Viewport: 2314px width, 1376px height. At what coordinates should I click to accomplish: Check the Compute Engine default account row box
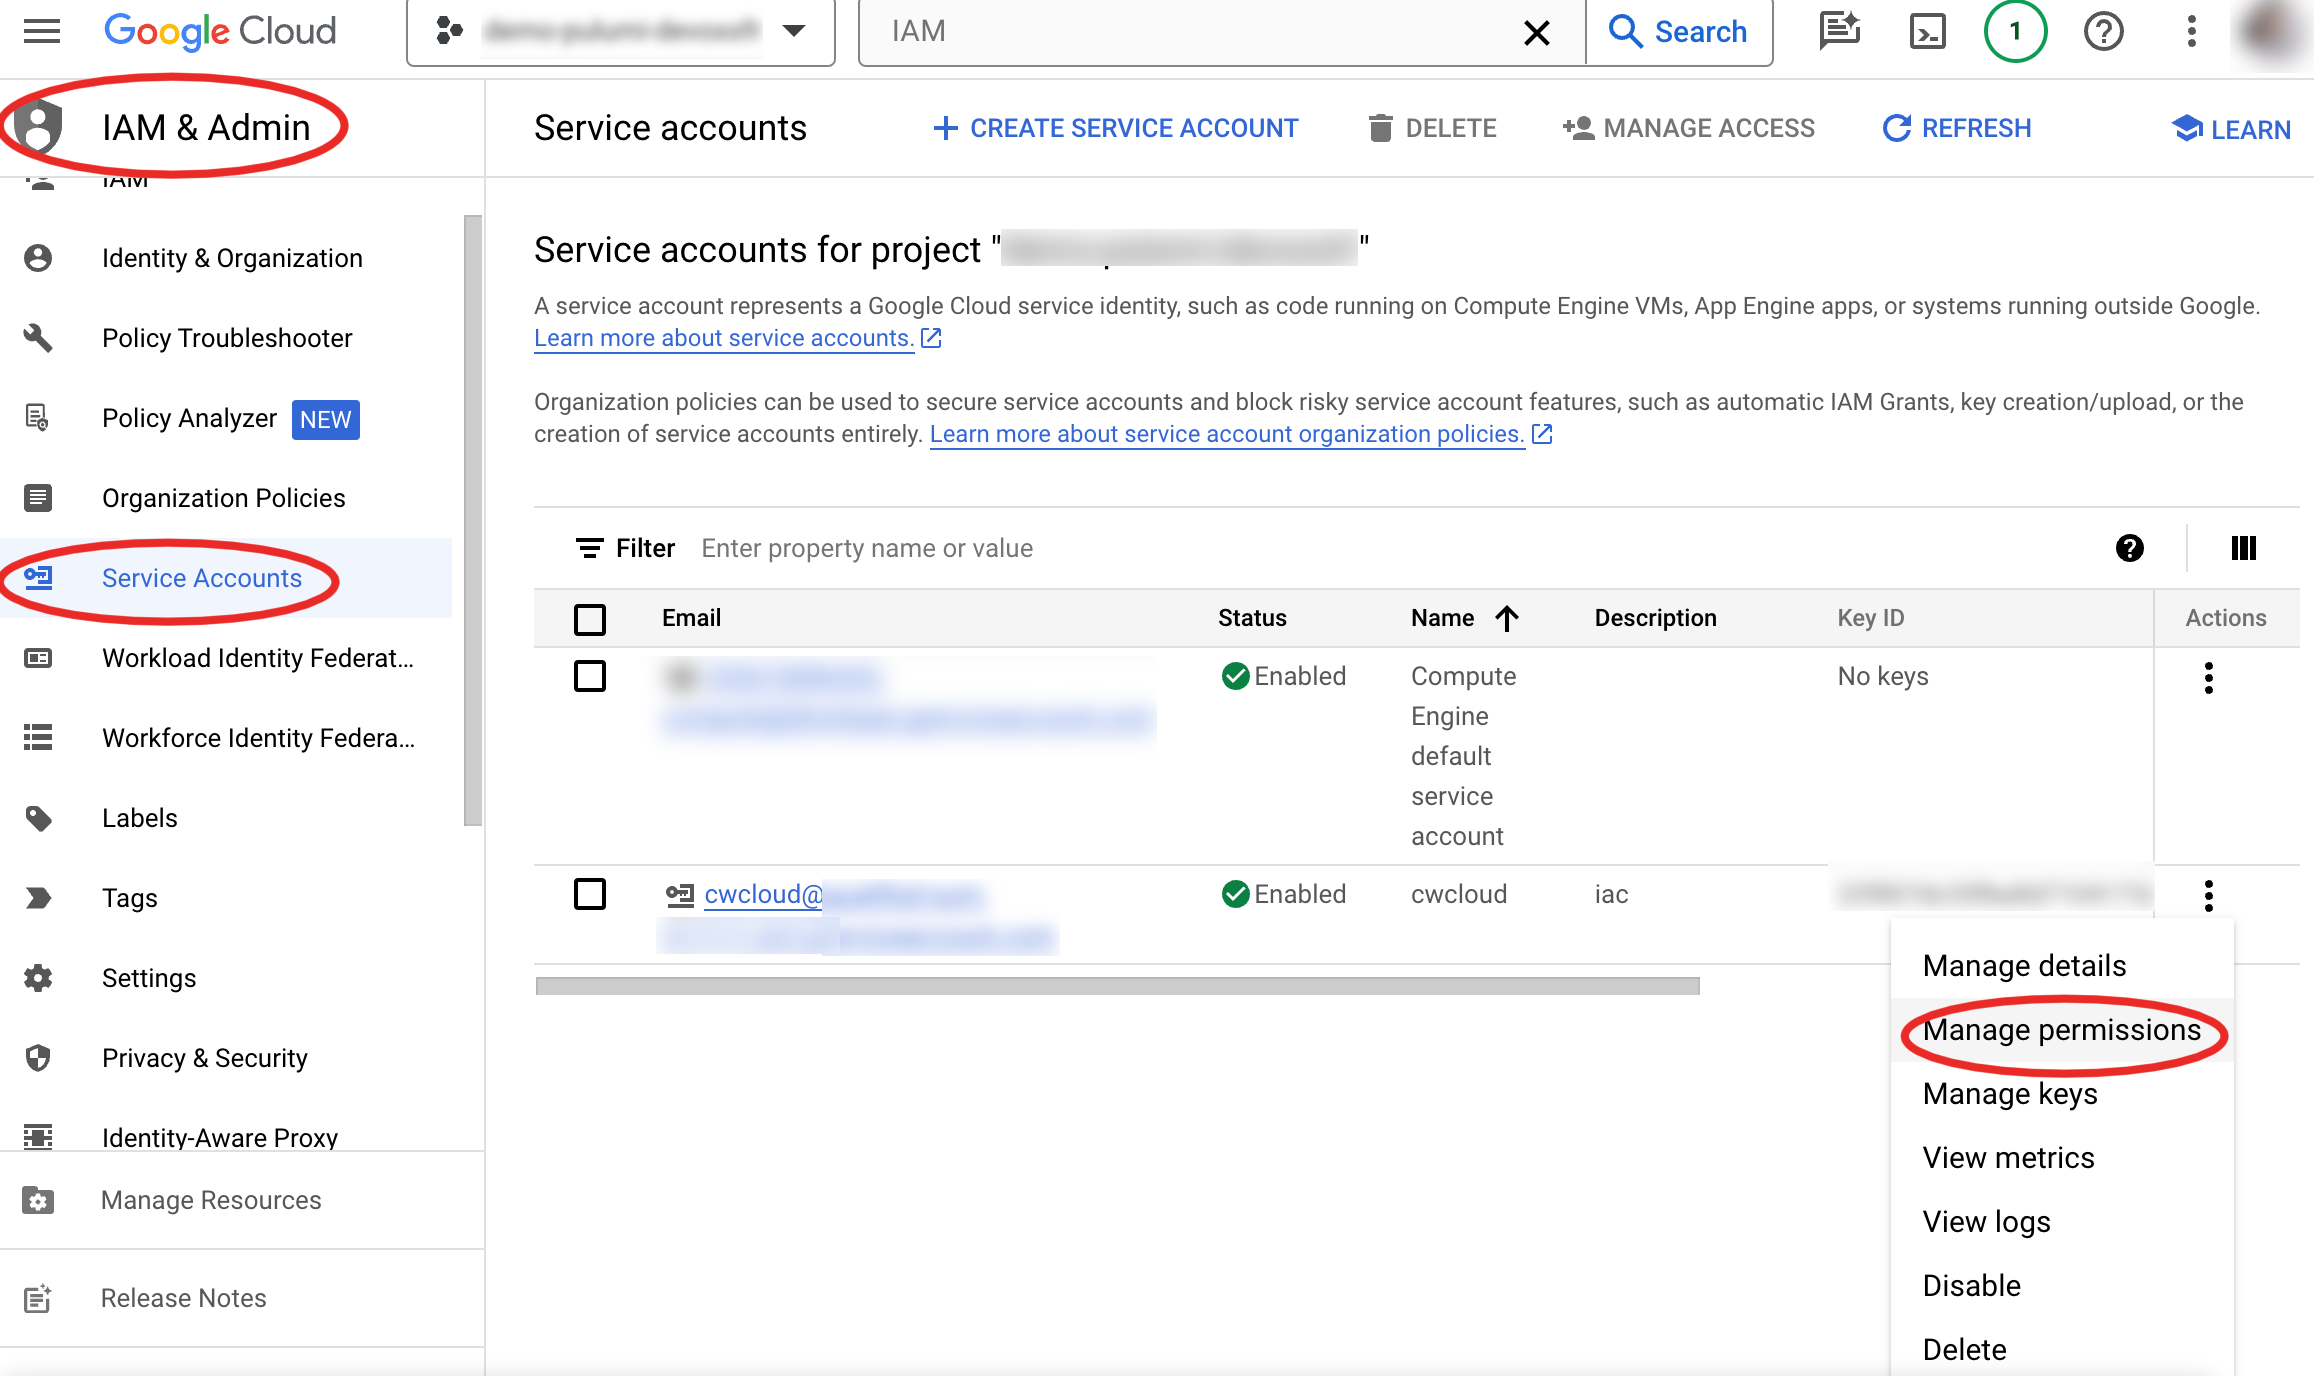pos(590,676)
